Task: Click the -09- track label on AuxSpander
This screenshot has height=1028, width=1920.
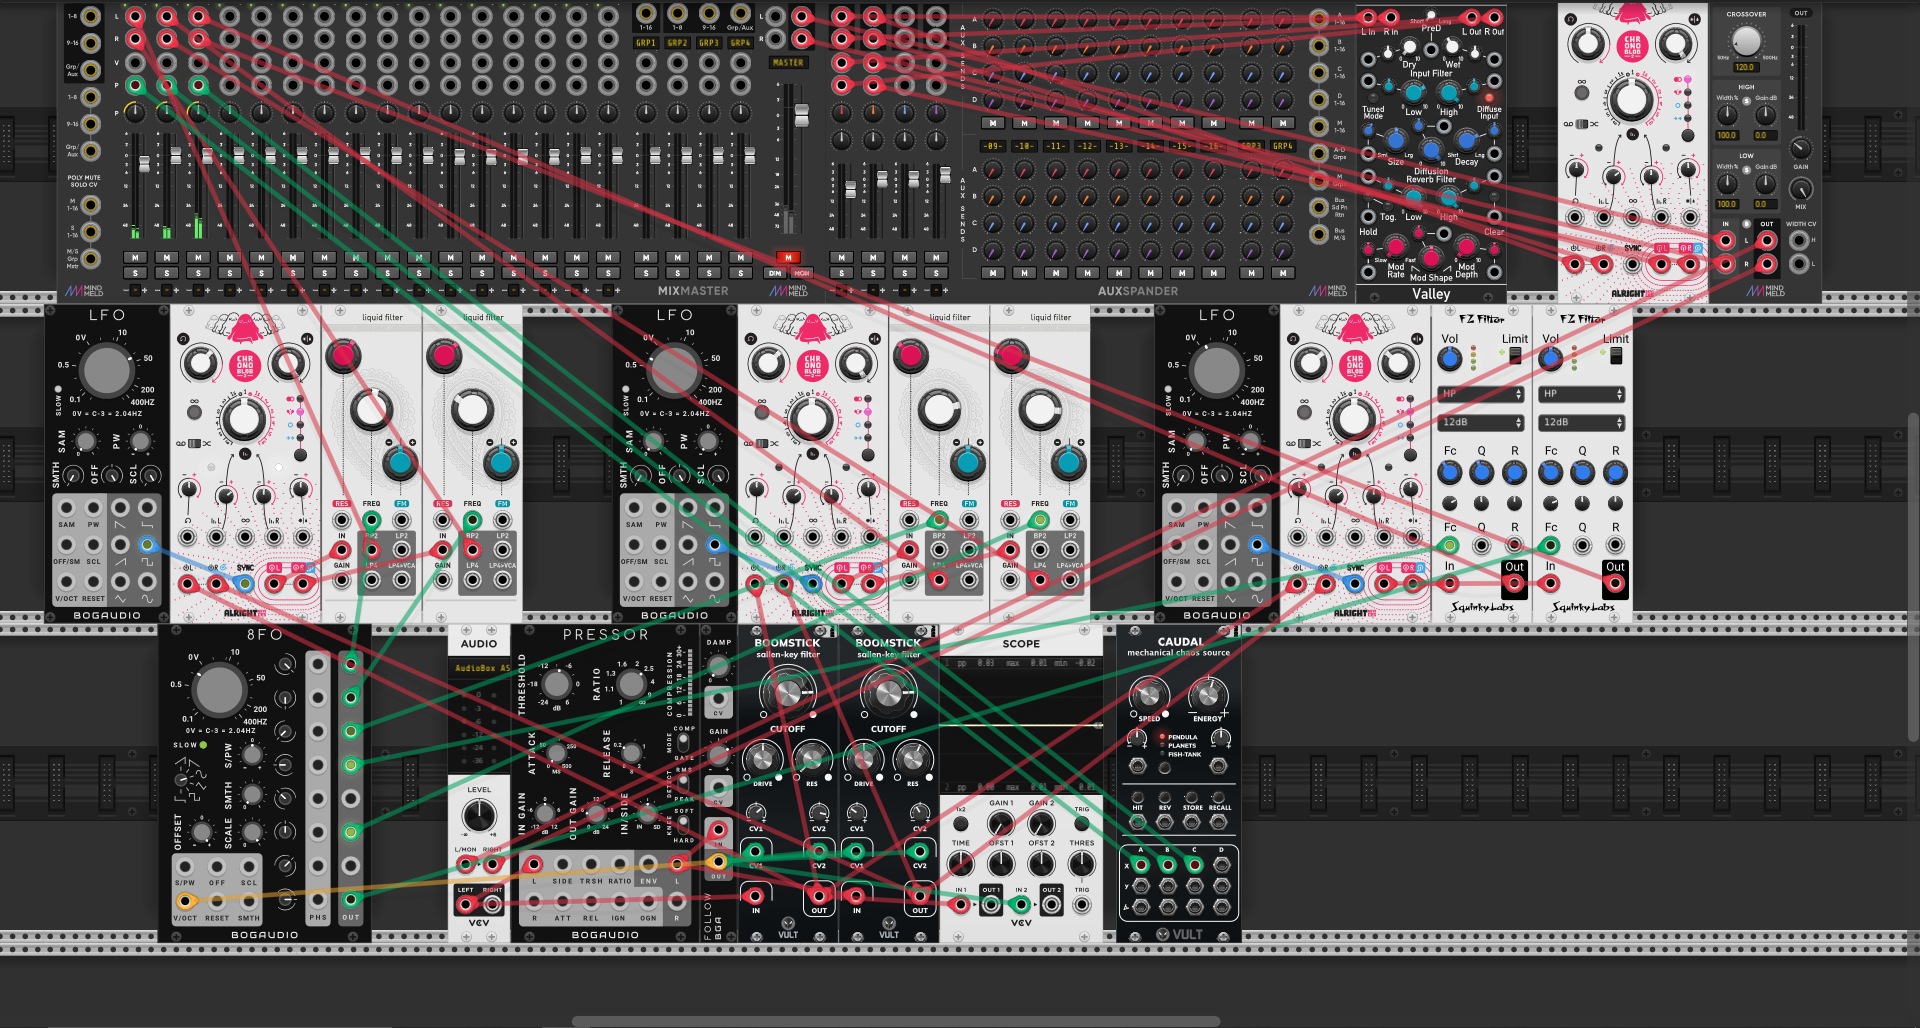Action: point(992,146)
